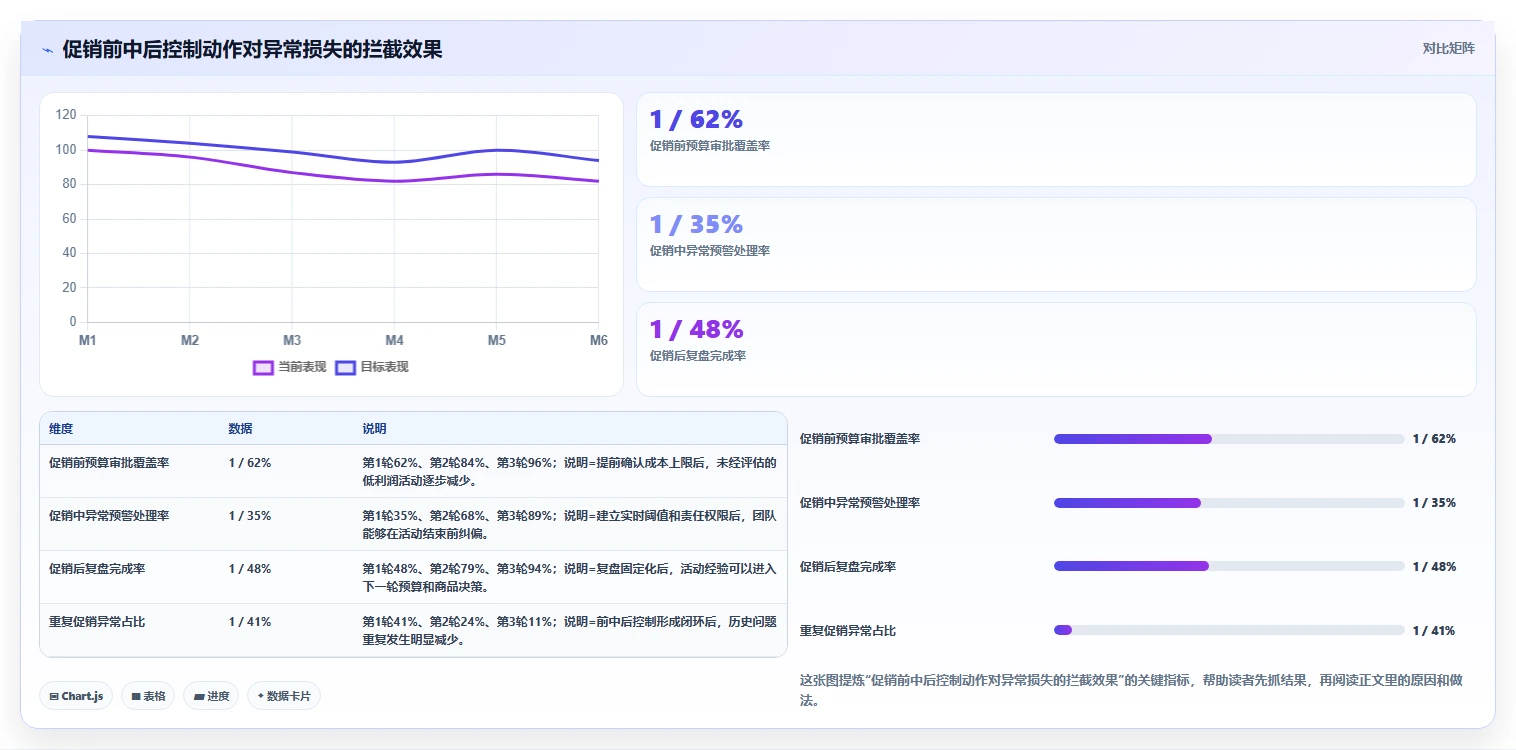Image resolution: width=1516 pixels, height=750 pixels.
Task: Click the M6 axis label on chart
Action: 598,341
